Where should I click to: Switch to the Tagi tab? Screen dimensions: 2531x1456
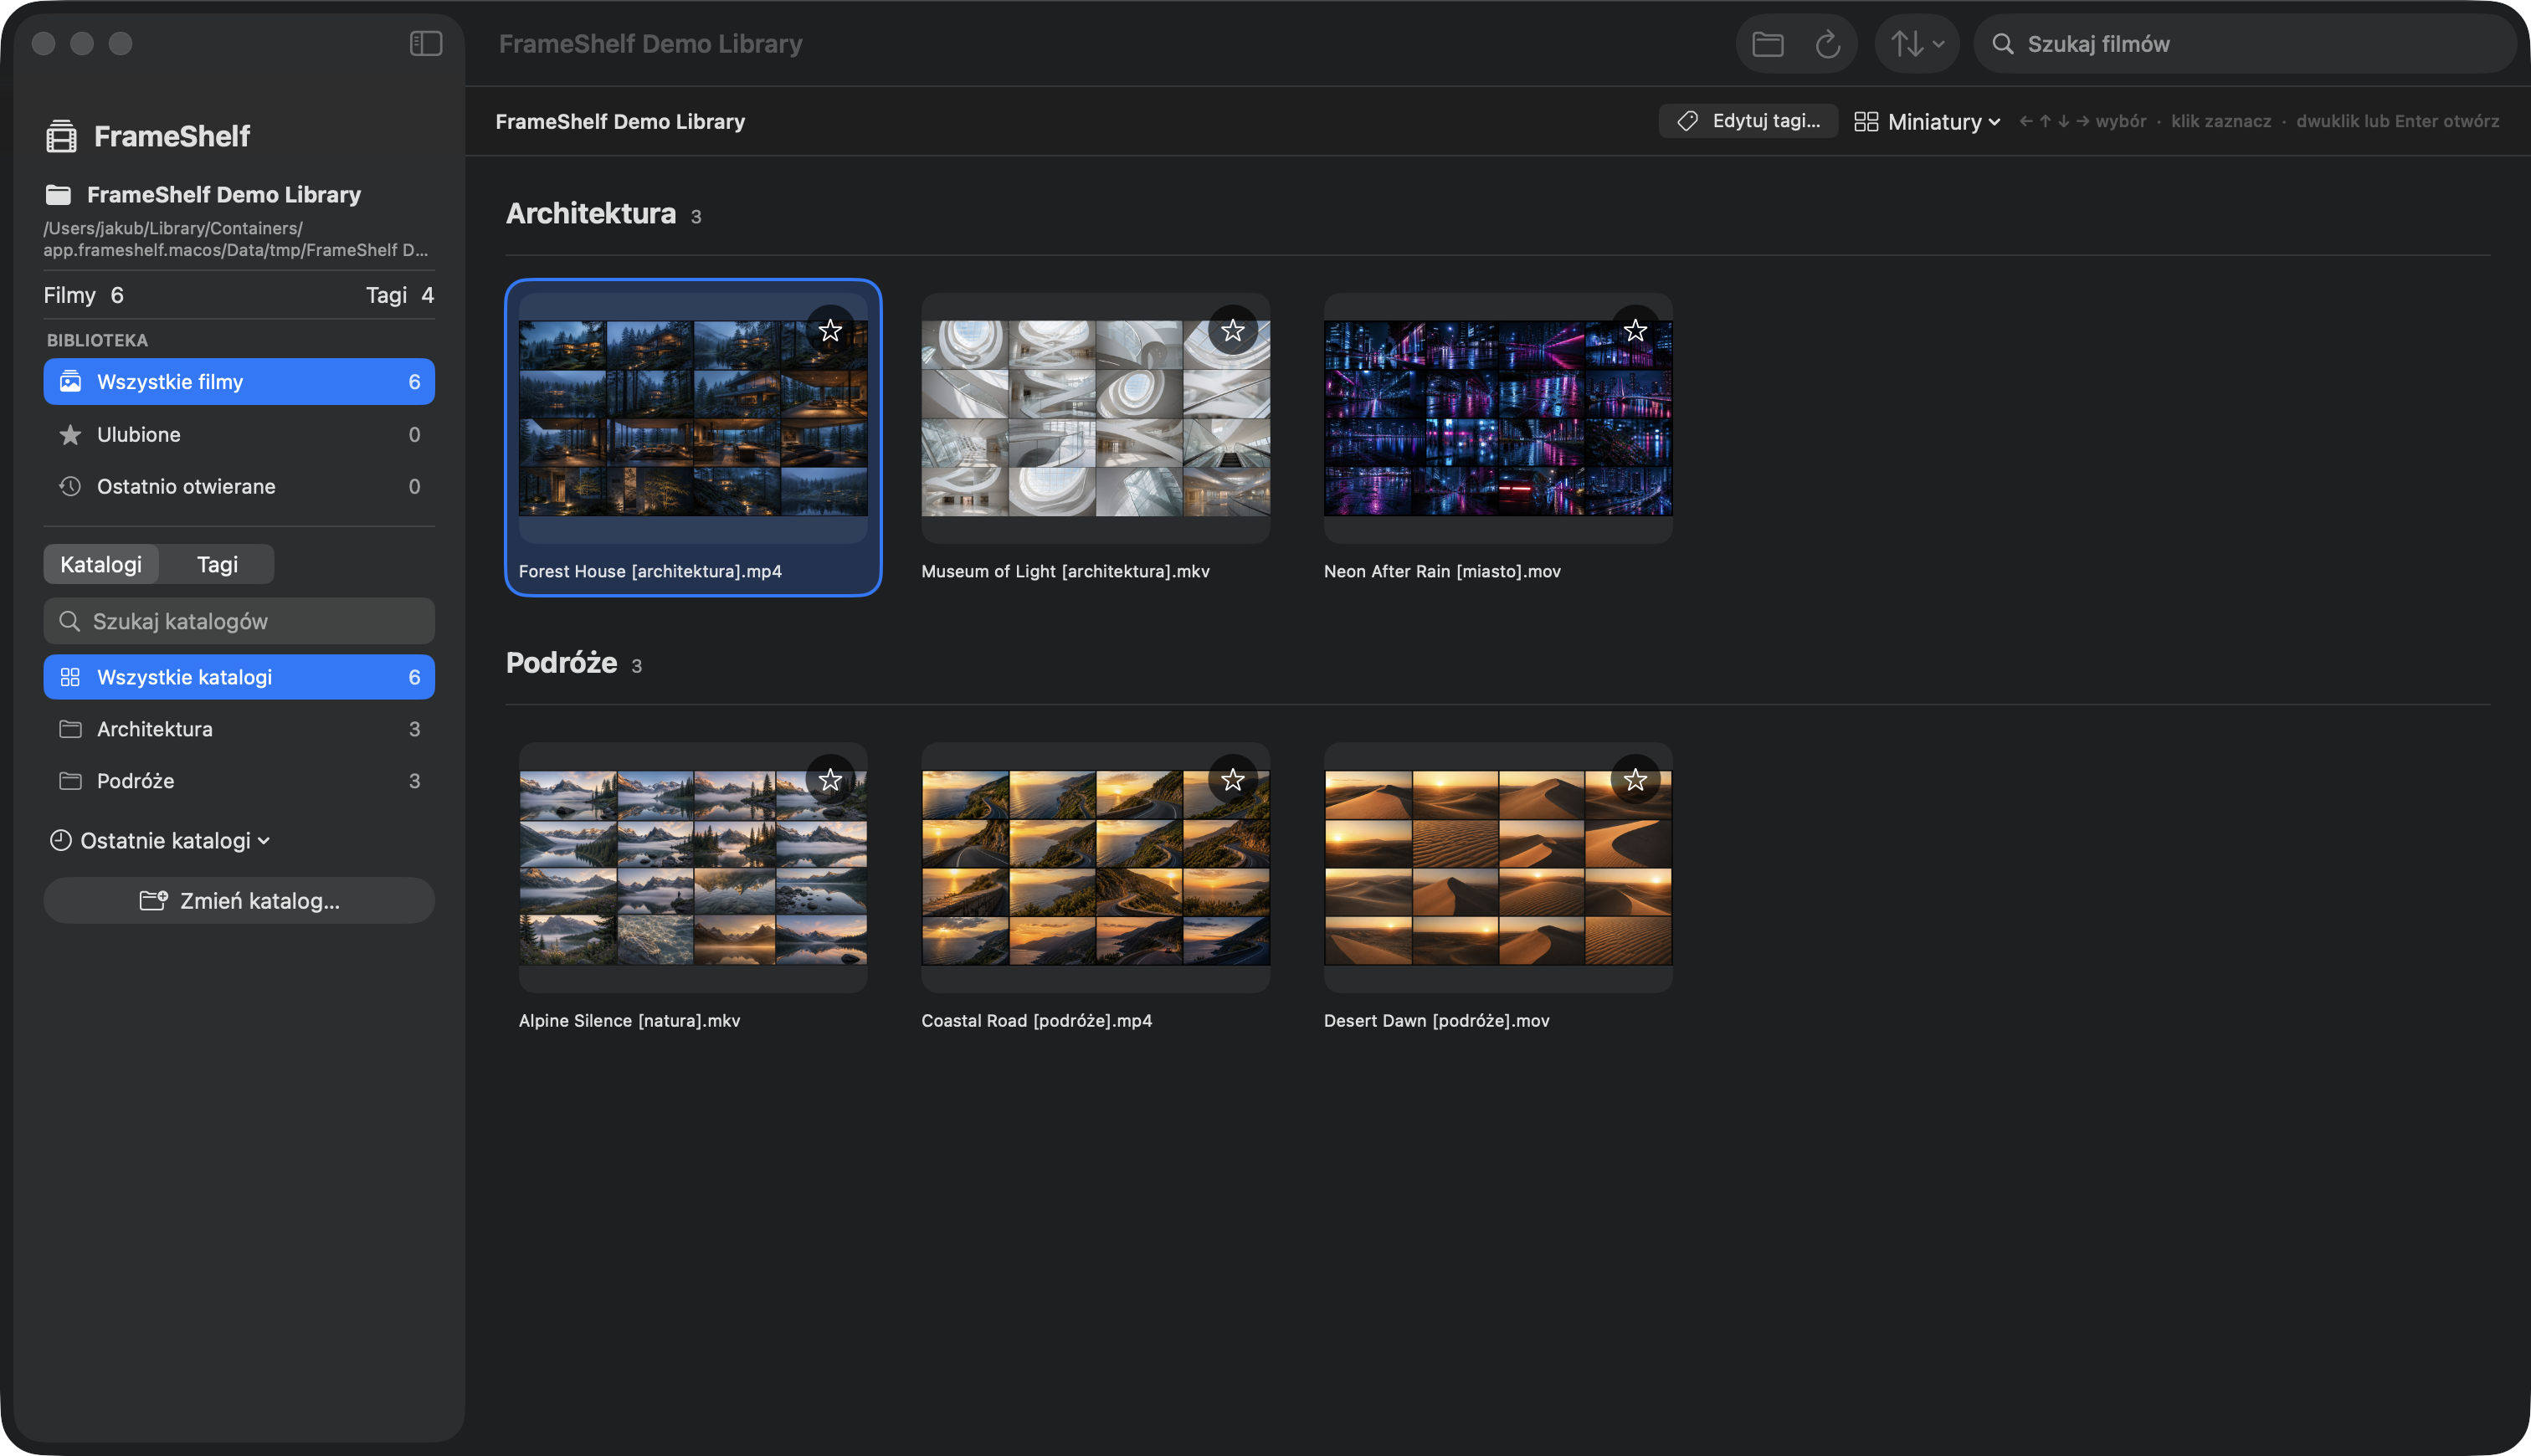(217, 564)
